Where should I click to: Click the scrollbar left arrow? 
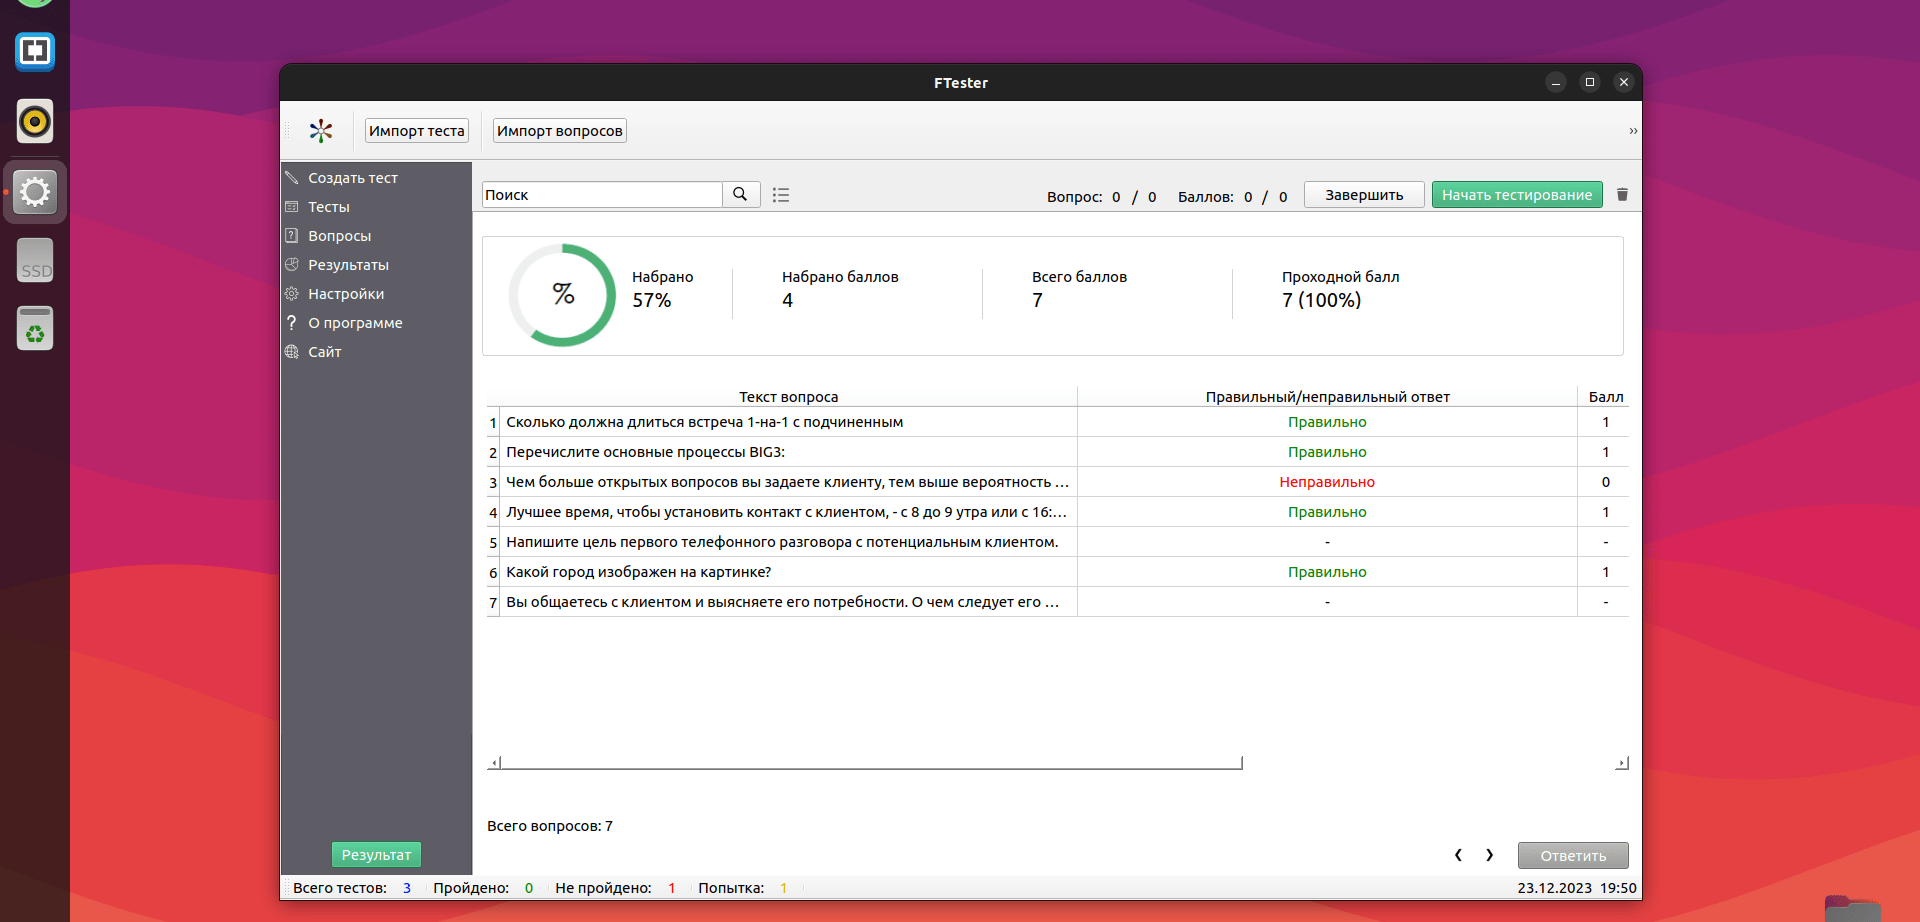click(x=494, y=763)
